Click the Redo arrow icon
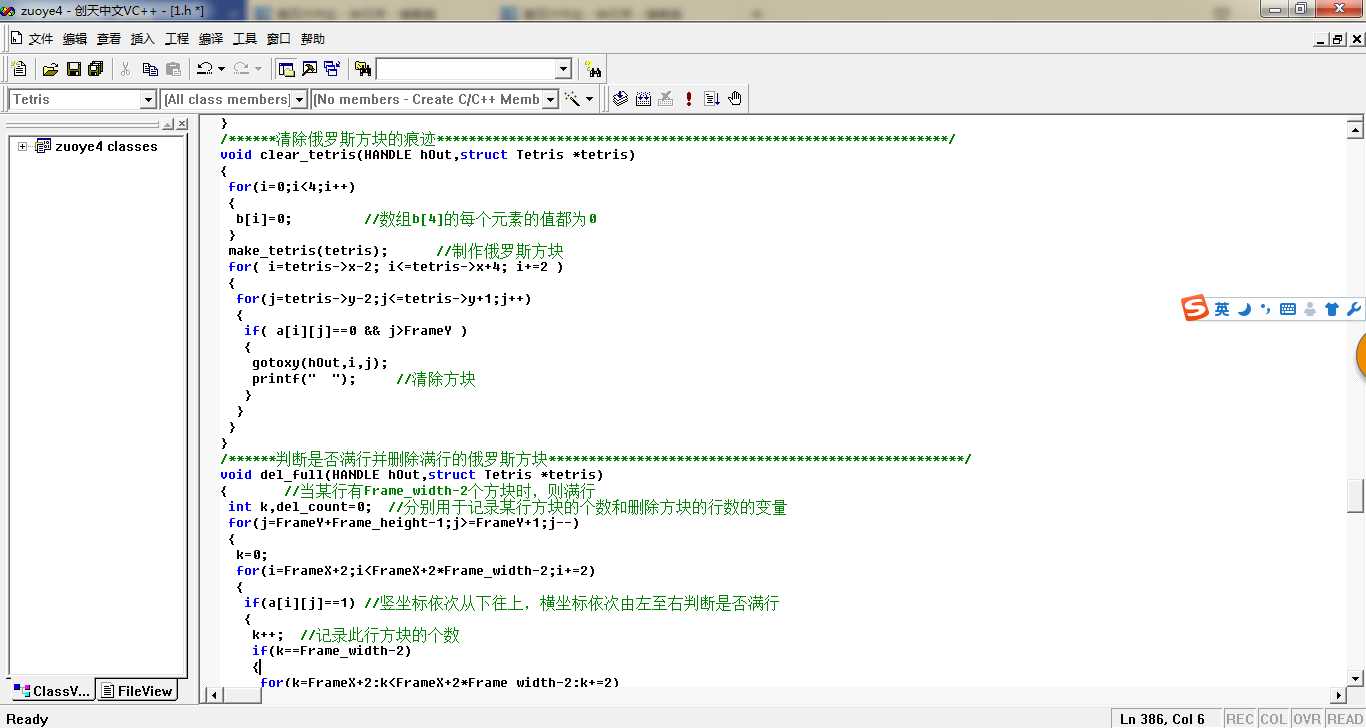Screen dimensions: 1366x728 click(x=240, y=69)
